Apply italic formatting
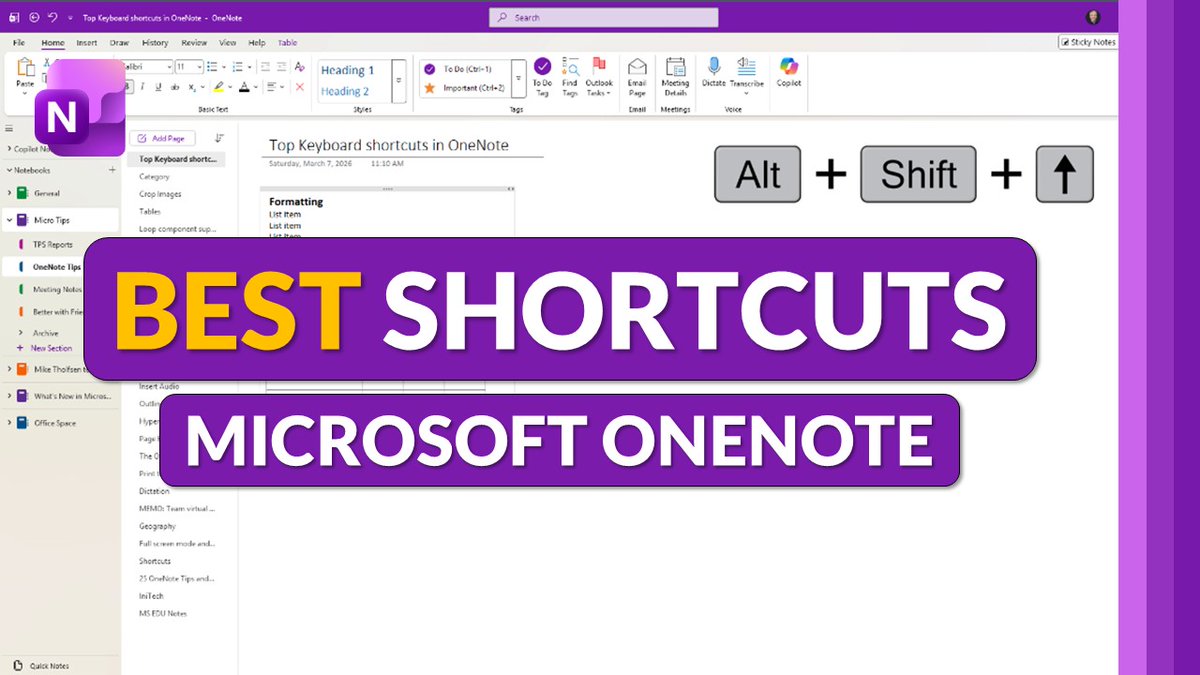 coord(144,87)
